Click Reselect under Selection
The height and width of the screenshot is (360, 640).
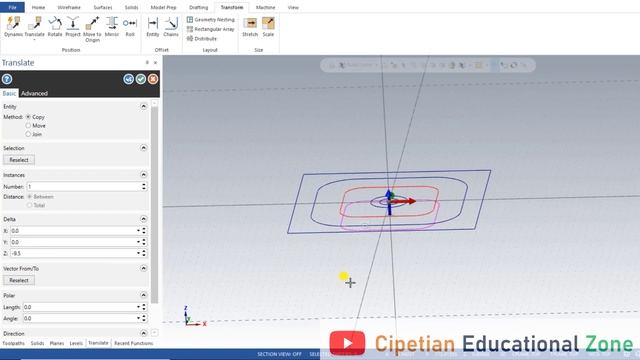[x=19, y=160]
